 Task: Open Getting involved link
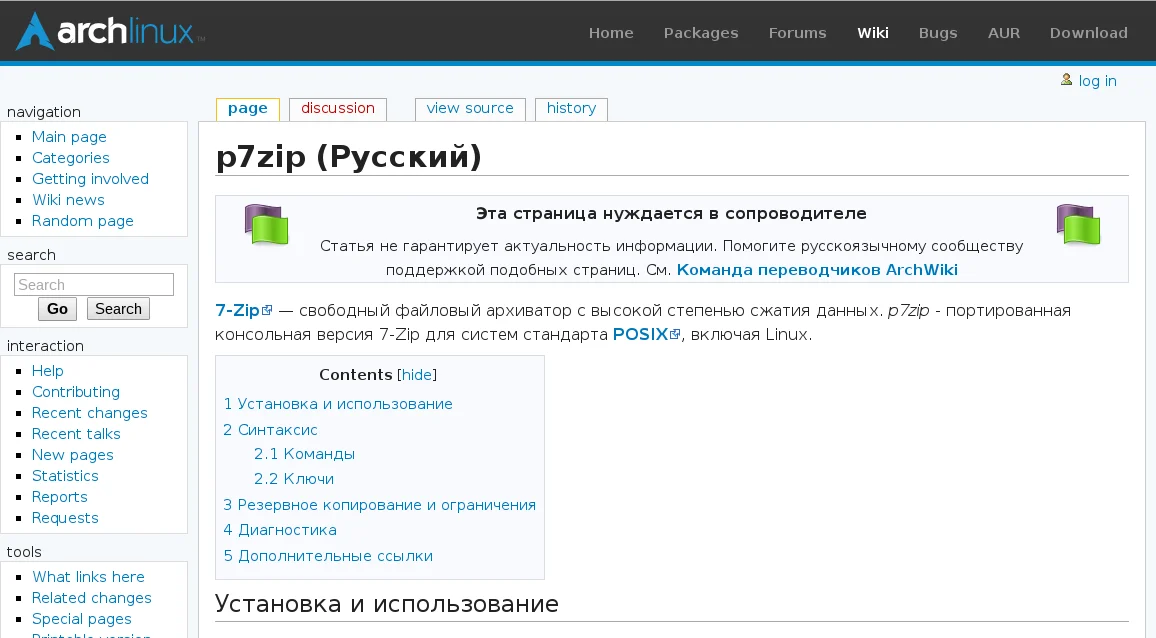(x=90, y=179)
